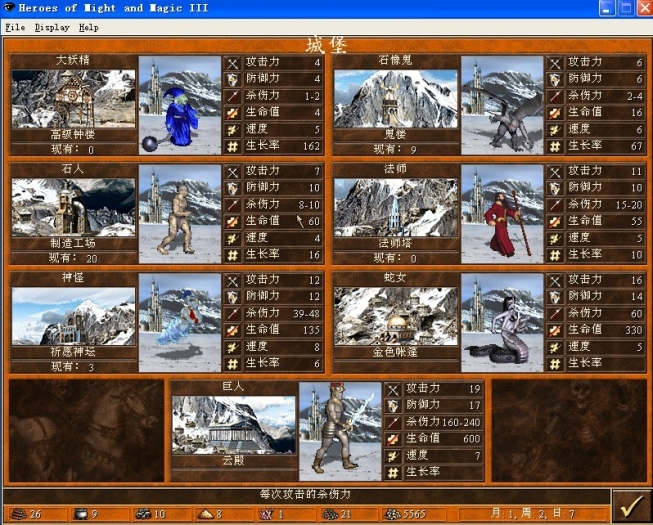Click shield defense icon for 法师
Screen dimensions: 653x525
click(555, 188)
